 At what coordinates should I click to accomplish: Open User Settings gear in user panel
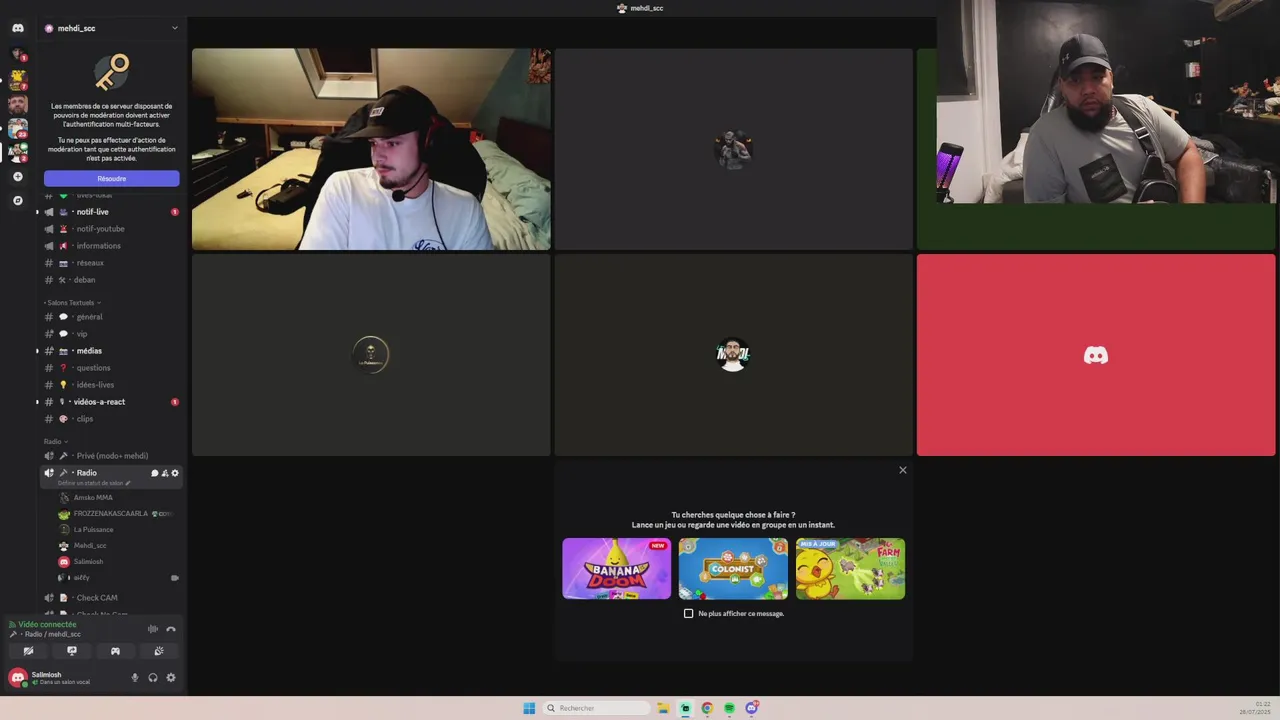tap(171, 678)
